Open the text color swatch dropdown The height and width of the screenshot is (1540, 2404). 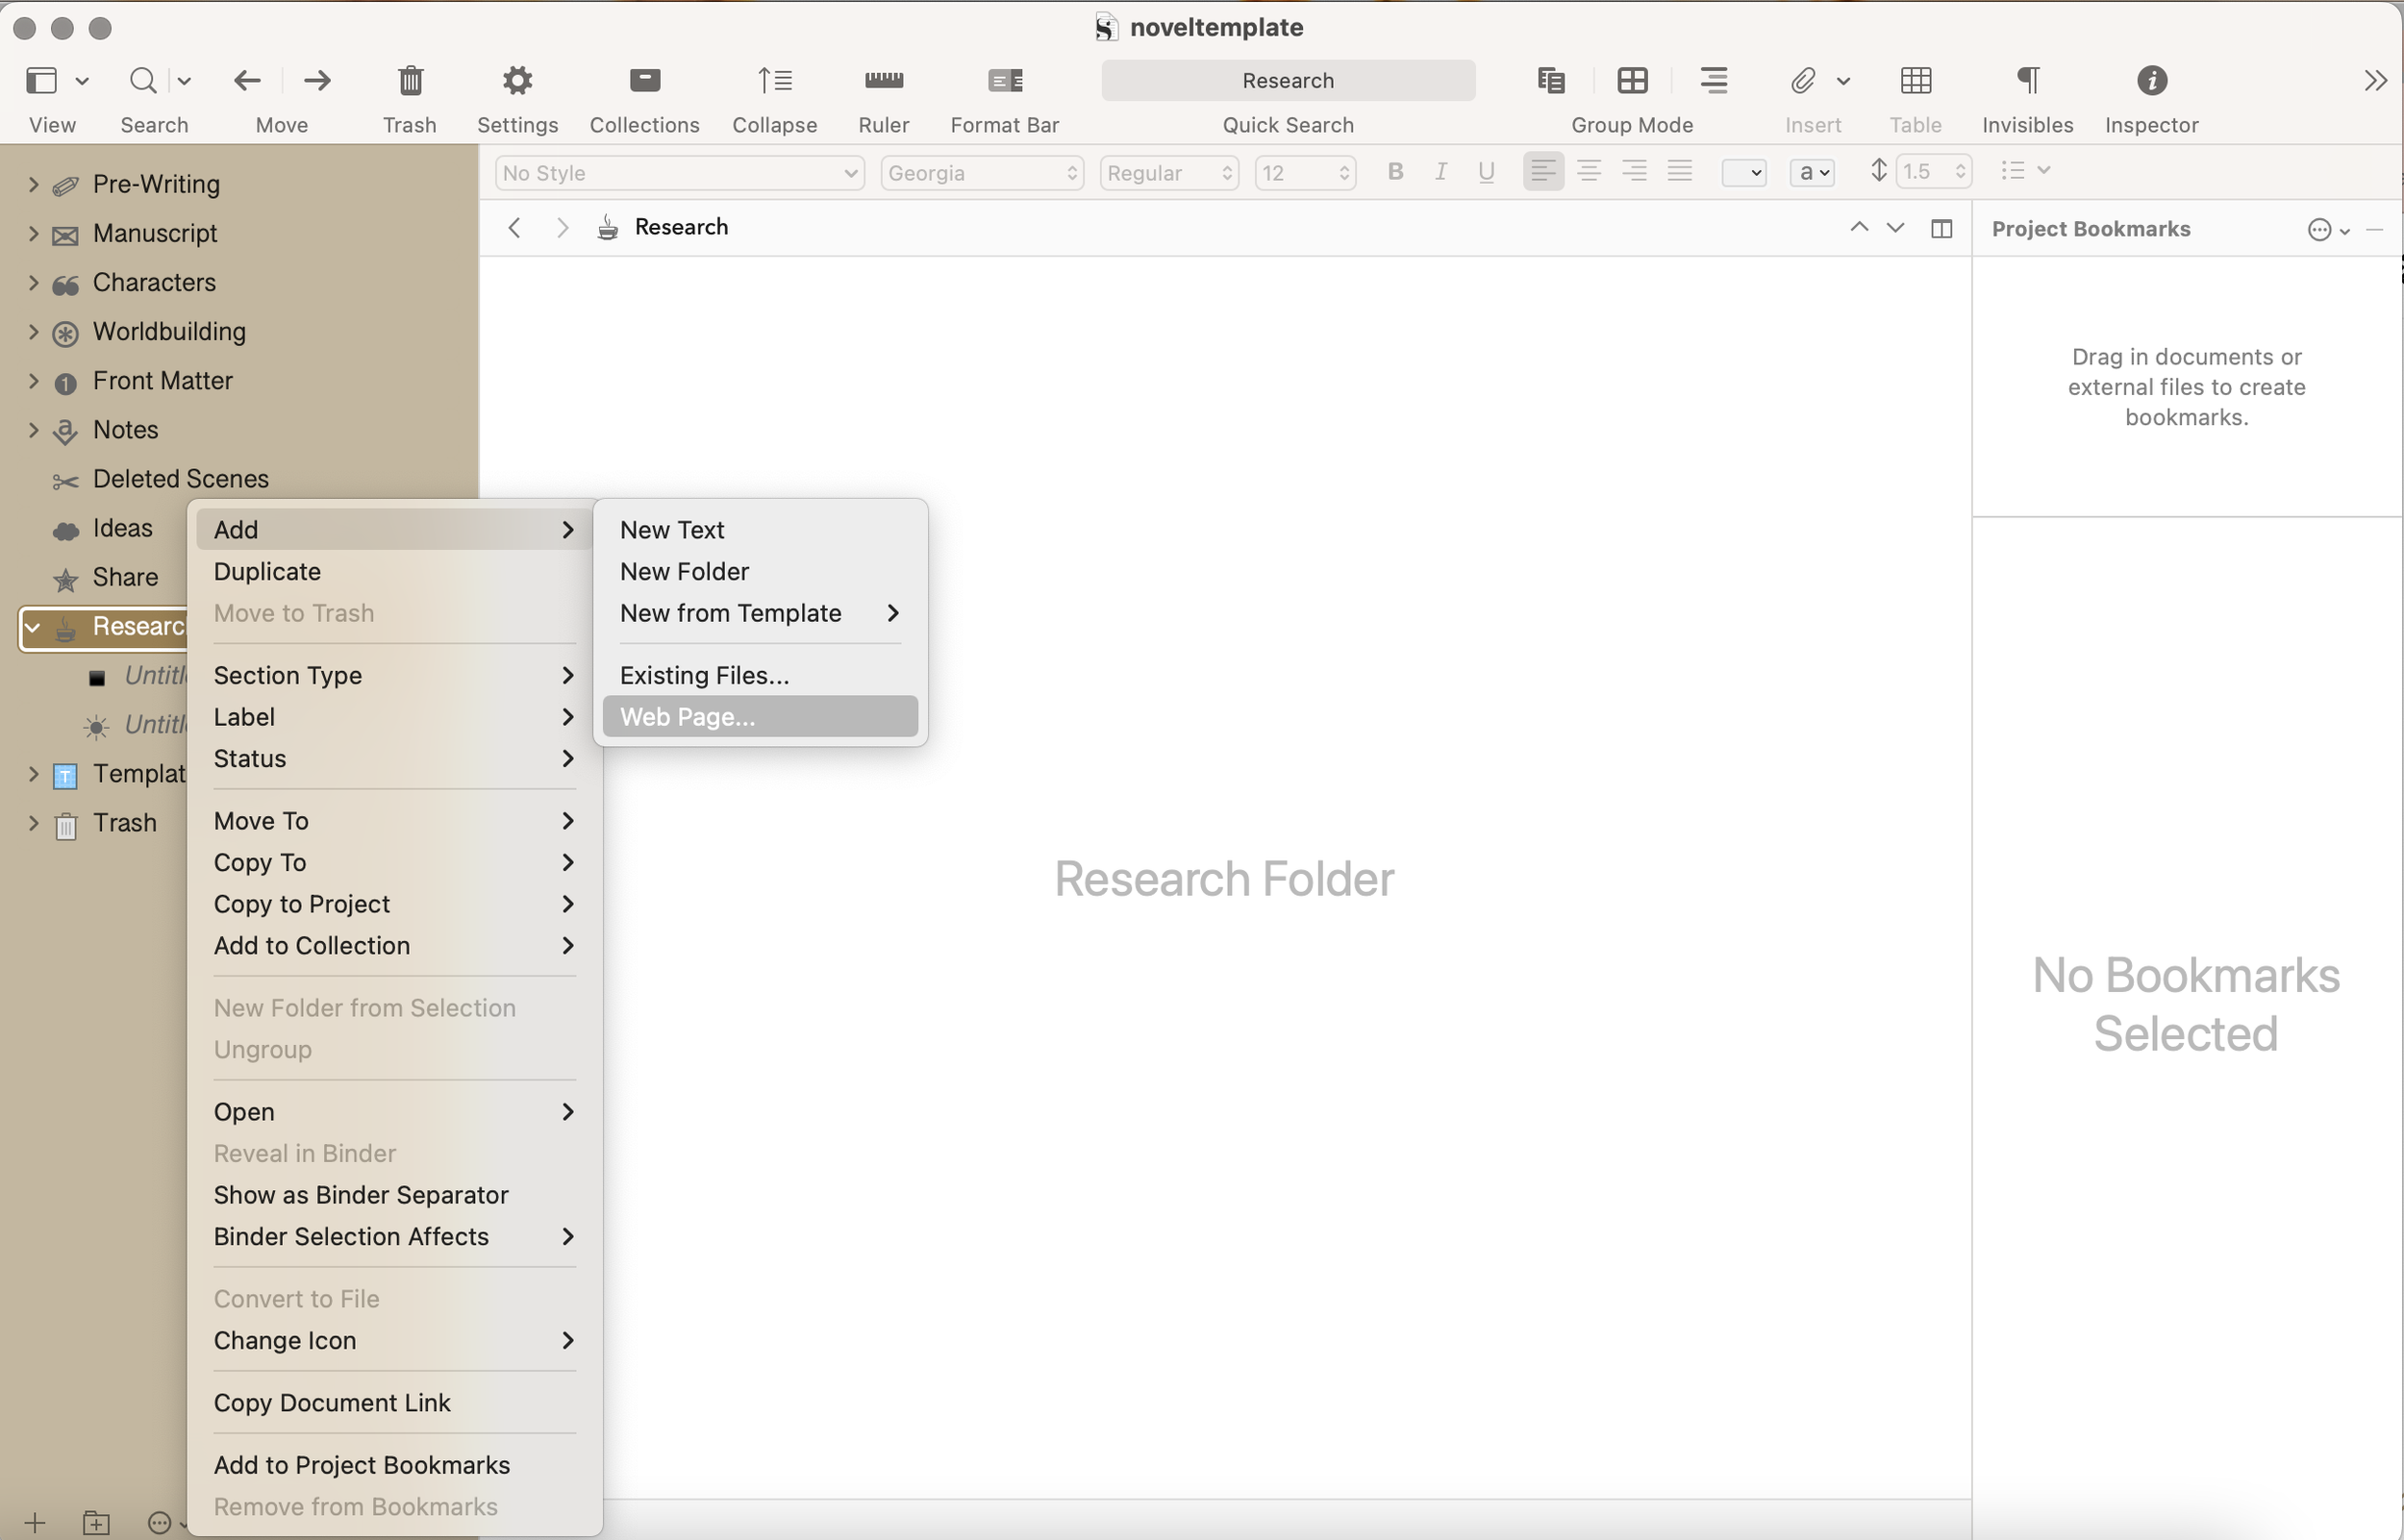tap(1743, 173)
